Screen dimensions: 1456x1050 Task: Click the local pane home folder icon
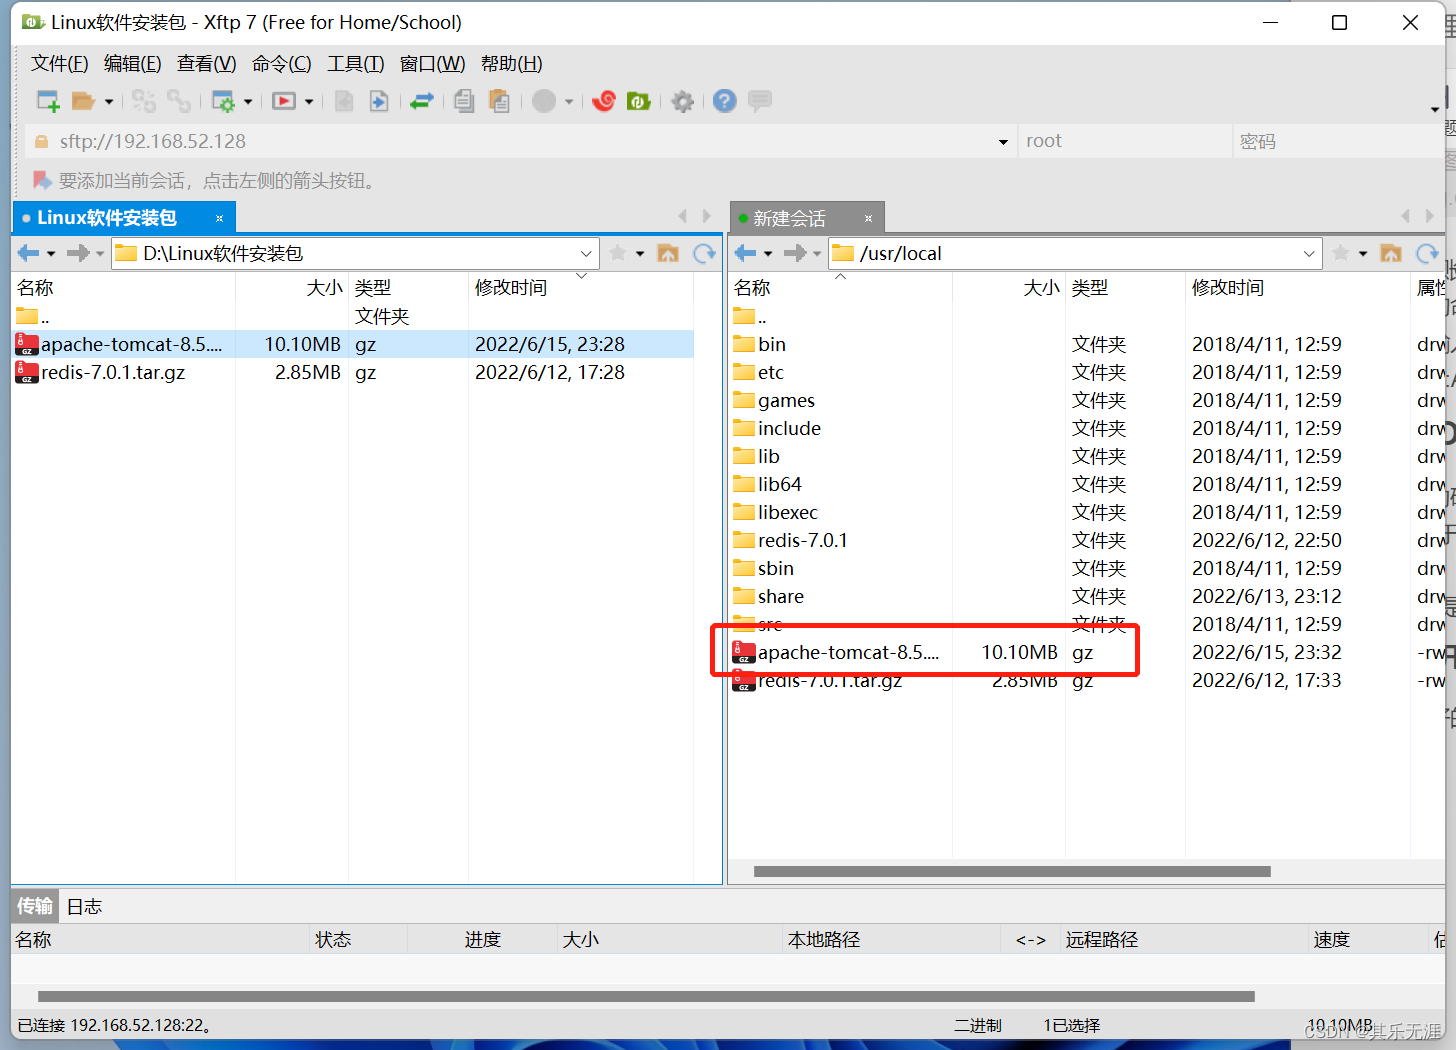(668, 254)
